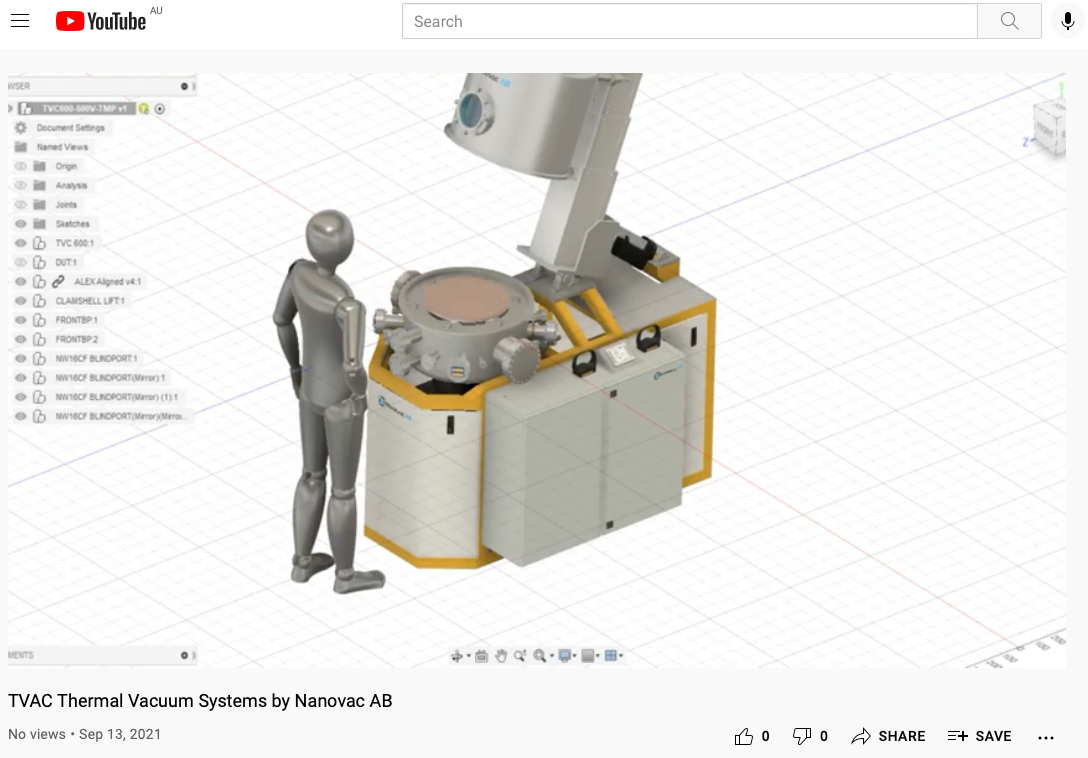The image size is (1088, 758).
Task: Click the magnifier search button
Action: (x=1009, y=21)
